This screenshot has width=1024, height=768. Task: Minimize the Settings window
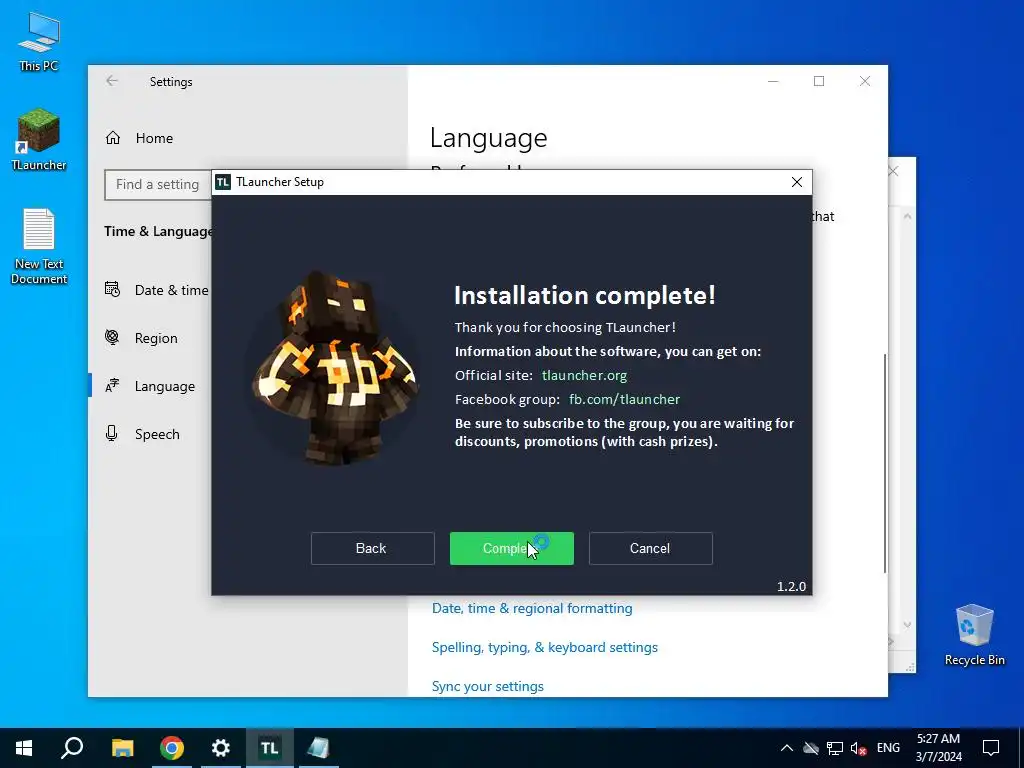click(773, 81)
